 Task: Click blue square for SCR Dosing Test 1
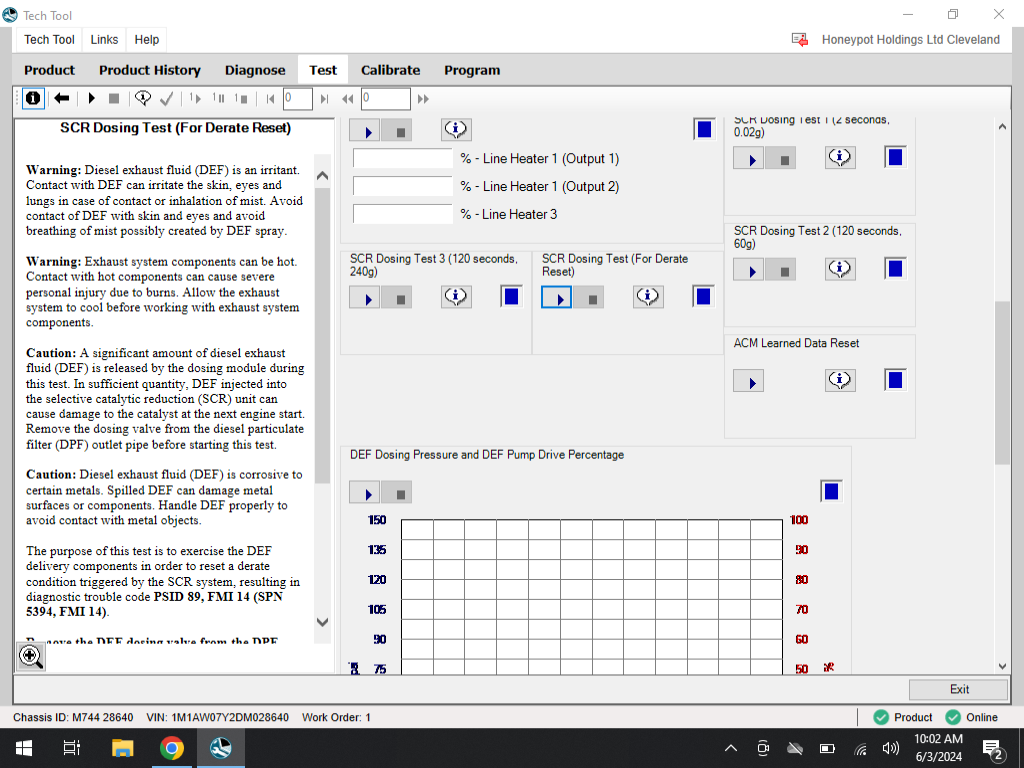coord(895,157)
